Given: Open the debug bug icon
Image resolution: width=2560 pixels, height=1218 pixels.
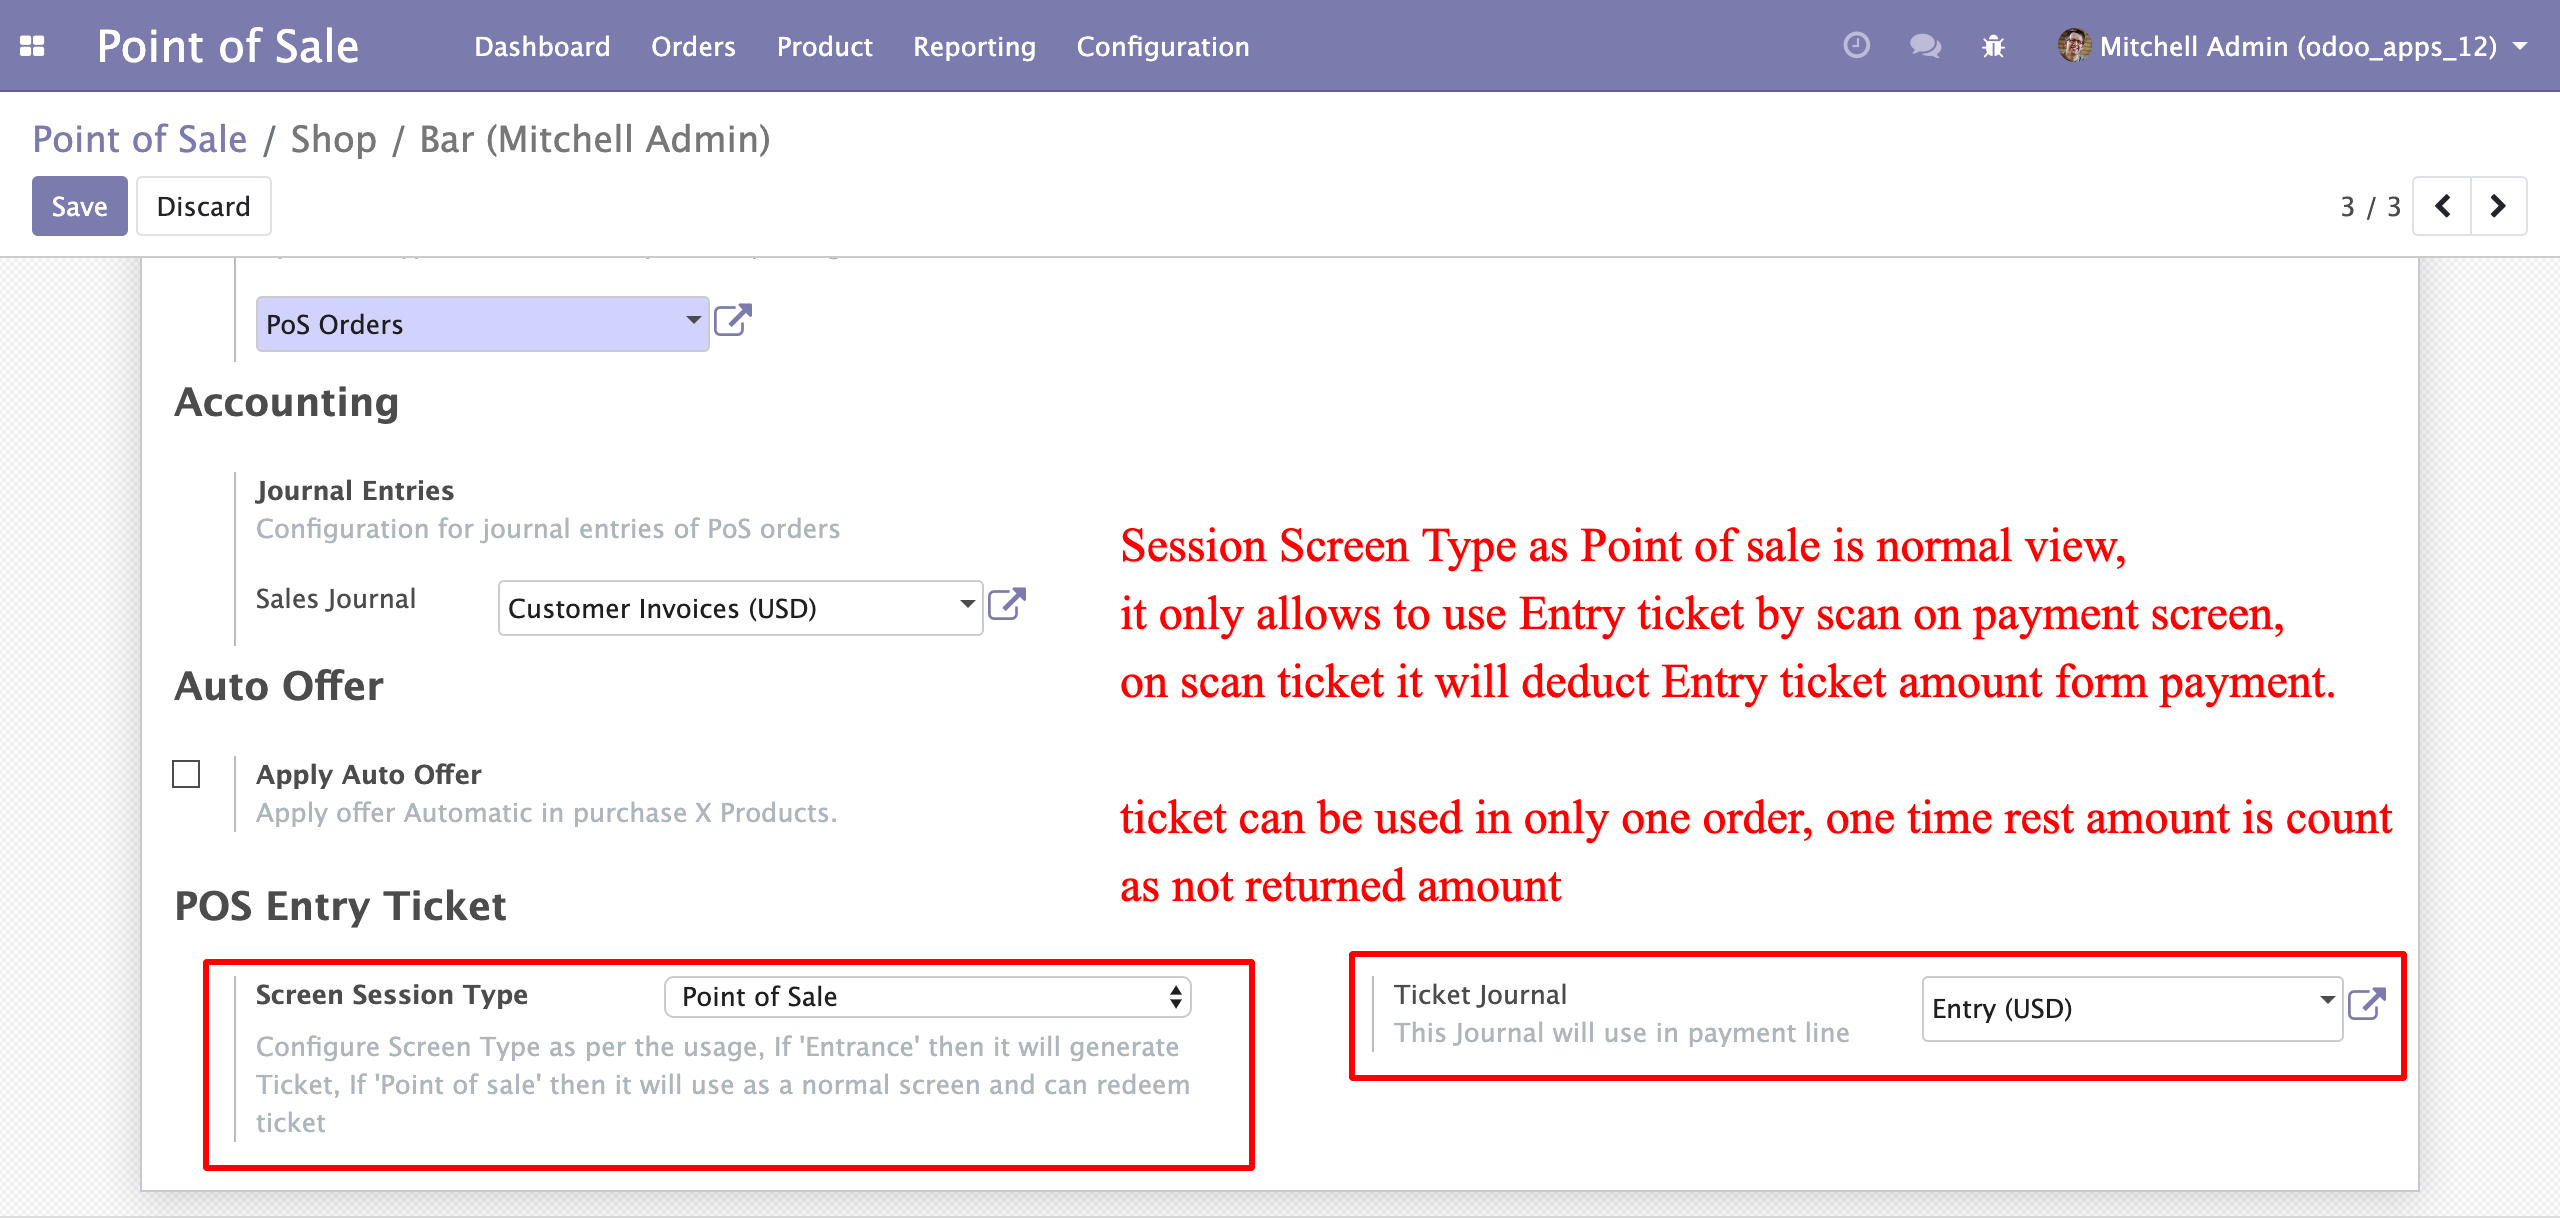Looking at the screenshot, I should tap(1993, 46).
